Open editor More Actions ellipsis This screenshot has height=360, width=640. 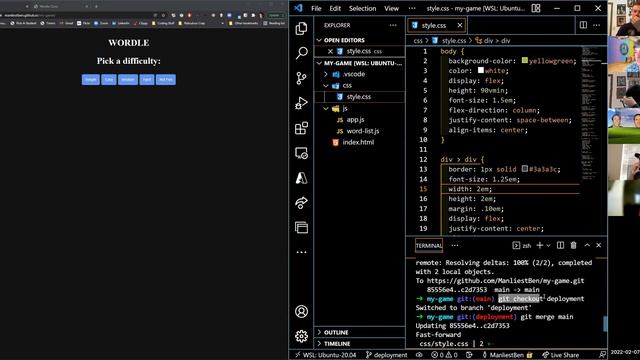[x=597, y=25]
